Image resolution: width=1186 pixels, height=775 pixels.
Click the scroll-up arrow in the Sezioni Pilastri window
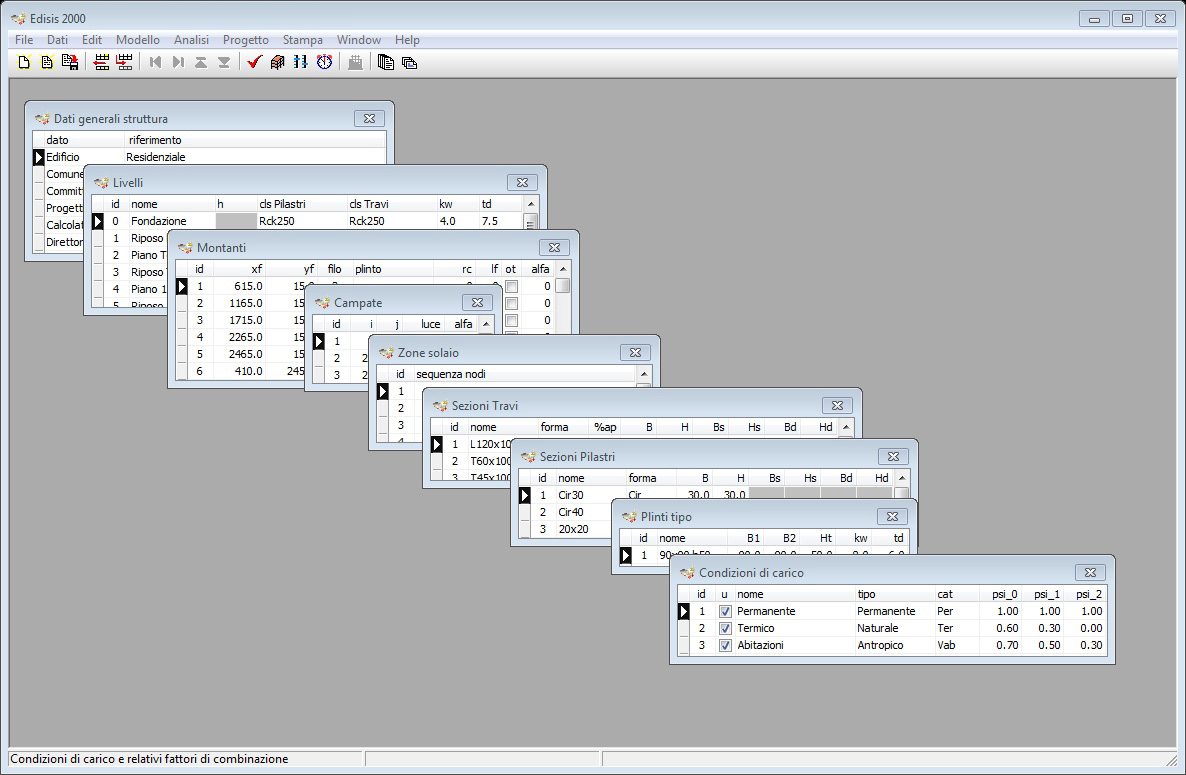point(902,479)
